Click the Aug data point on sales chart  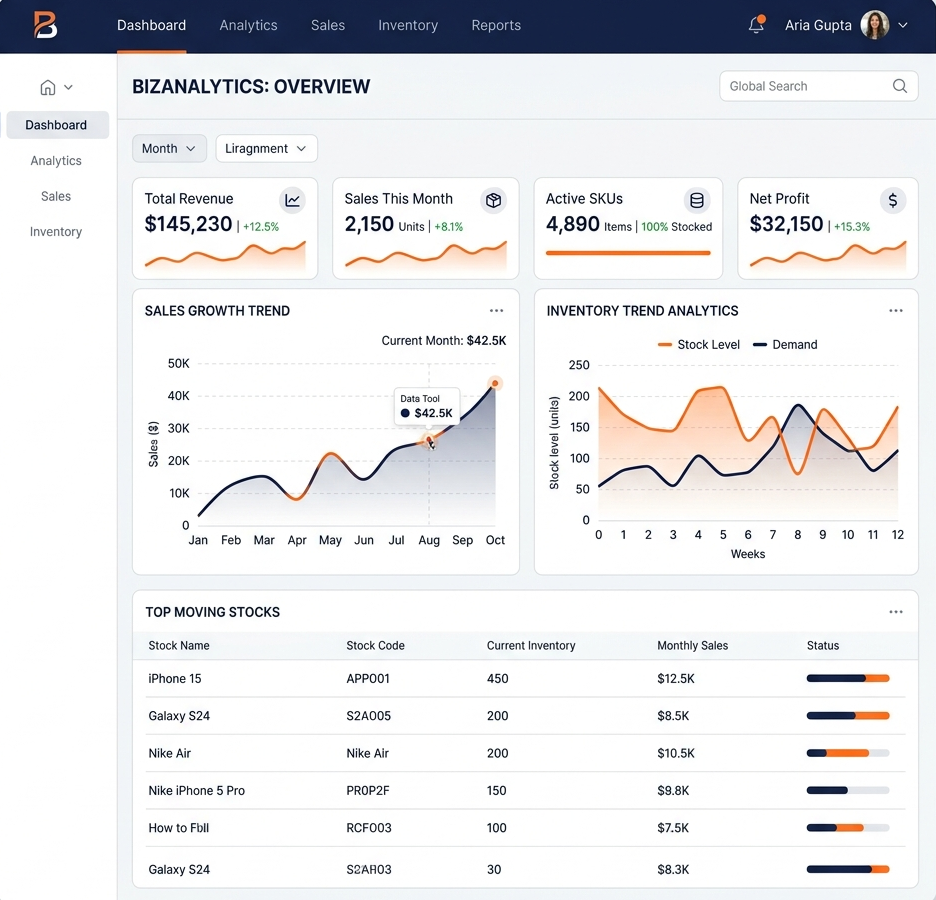(x=429, y=440)
